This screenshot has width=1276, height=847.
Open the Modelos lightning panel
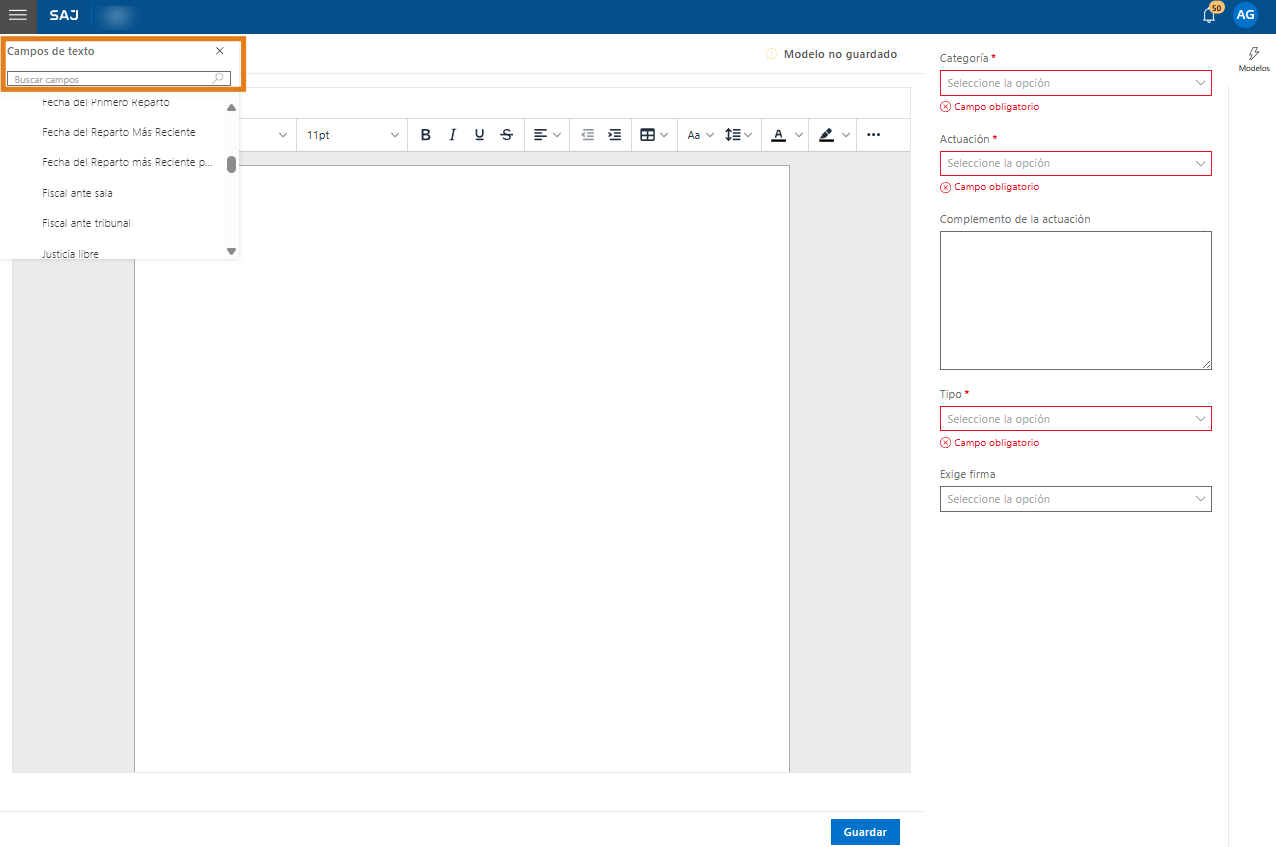[x=1253, y=59]
